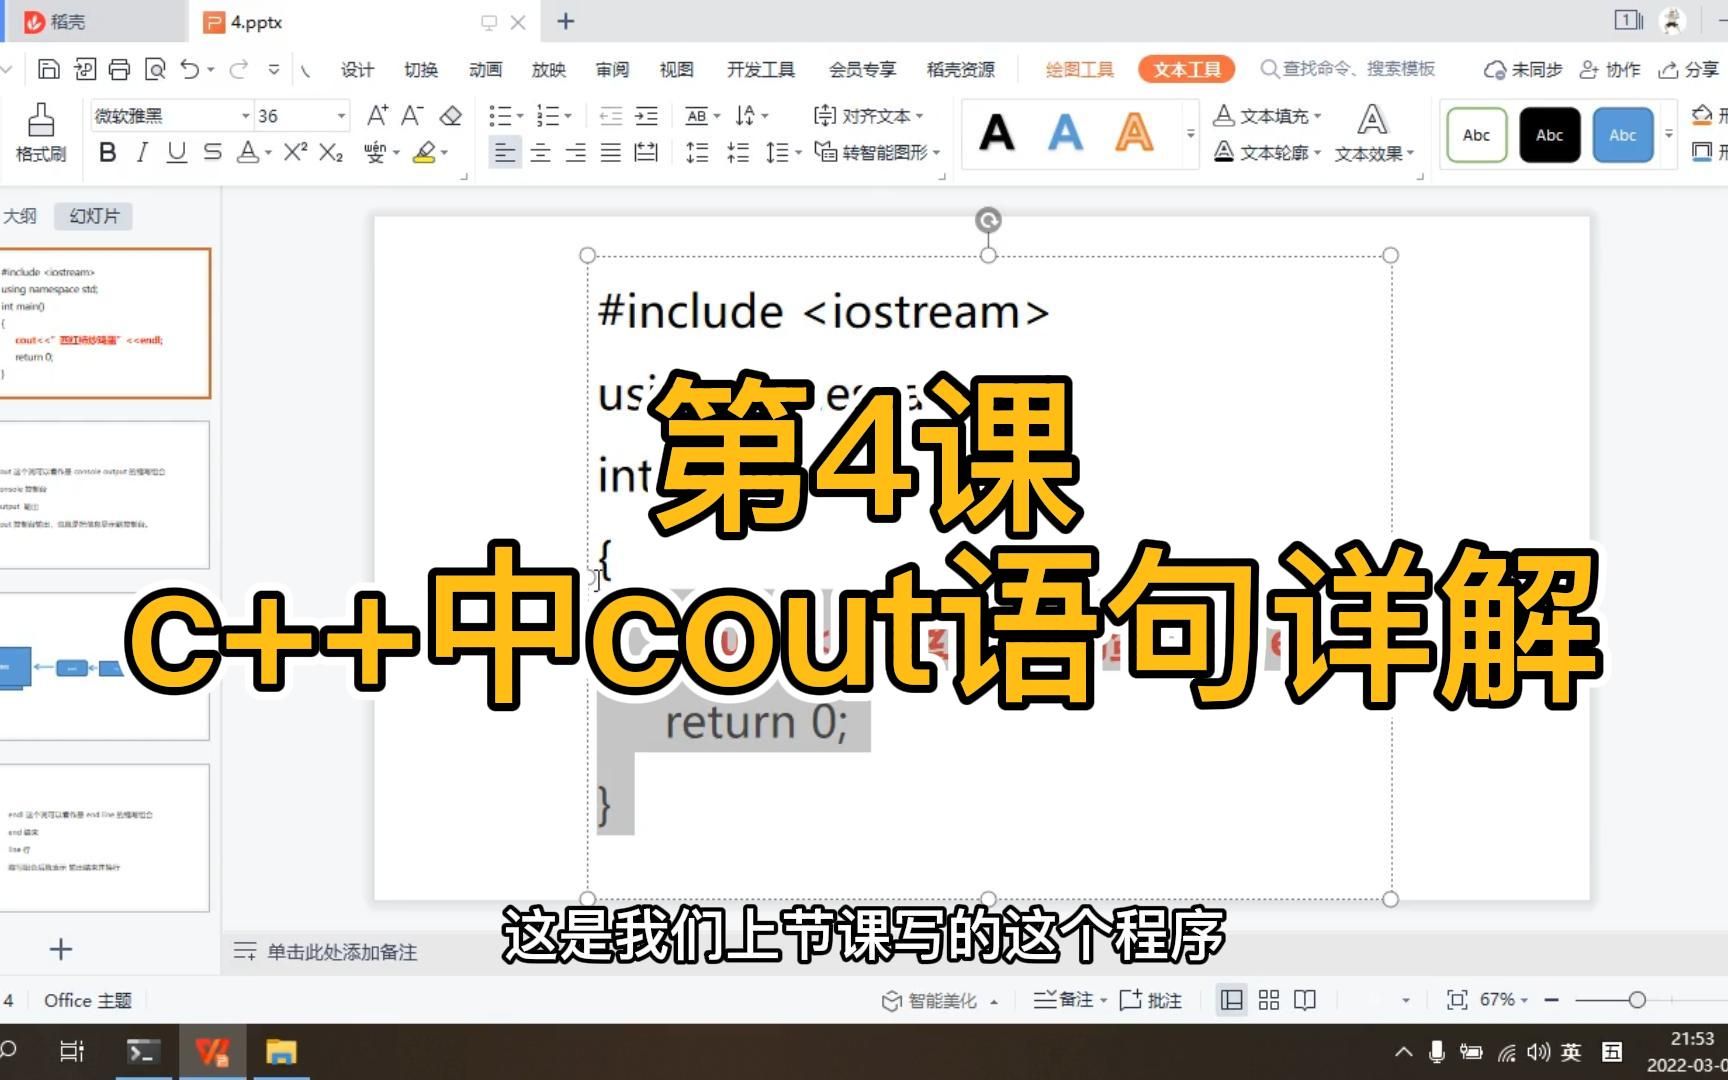
Task: Toggle Bold formatting
Action: 108,152
